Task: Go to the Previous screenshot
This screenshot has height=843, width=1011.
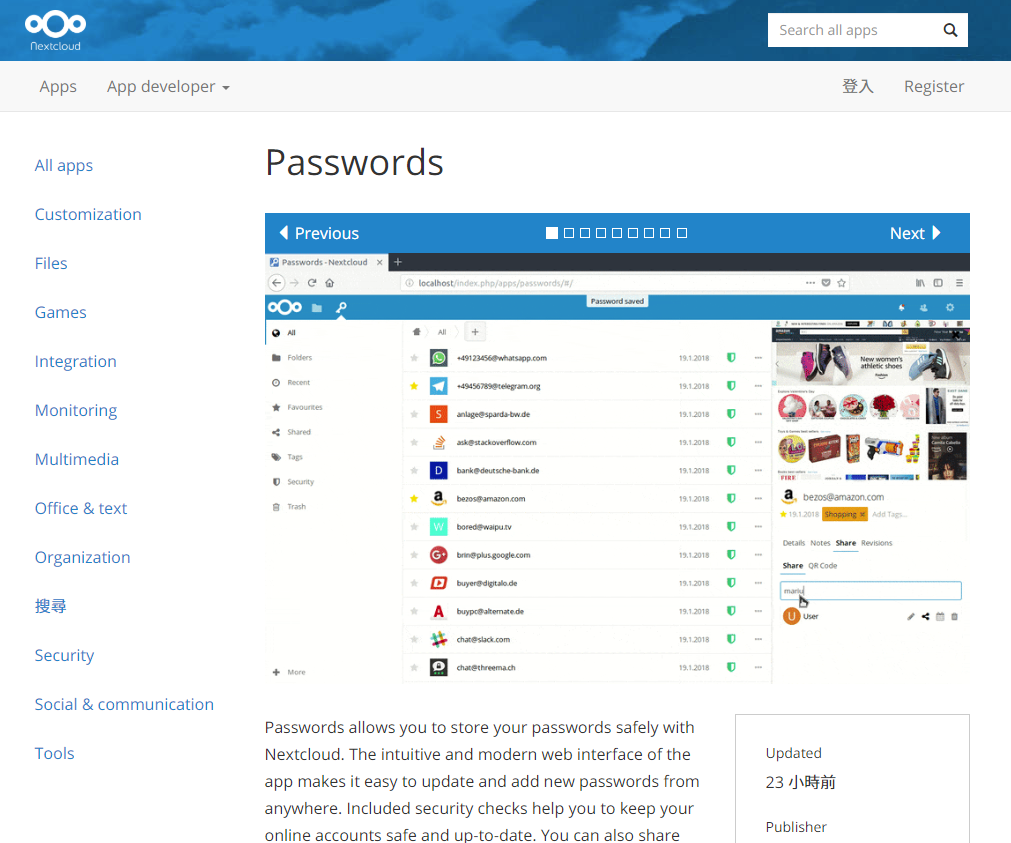Action: [319, 233]
